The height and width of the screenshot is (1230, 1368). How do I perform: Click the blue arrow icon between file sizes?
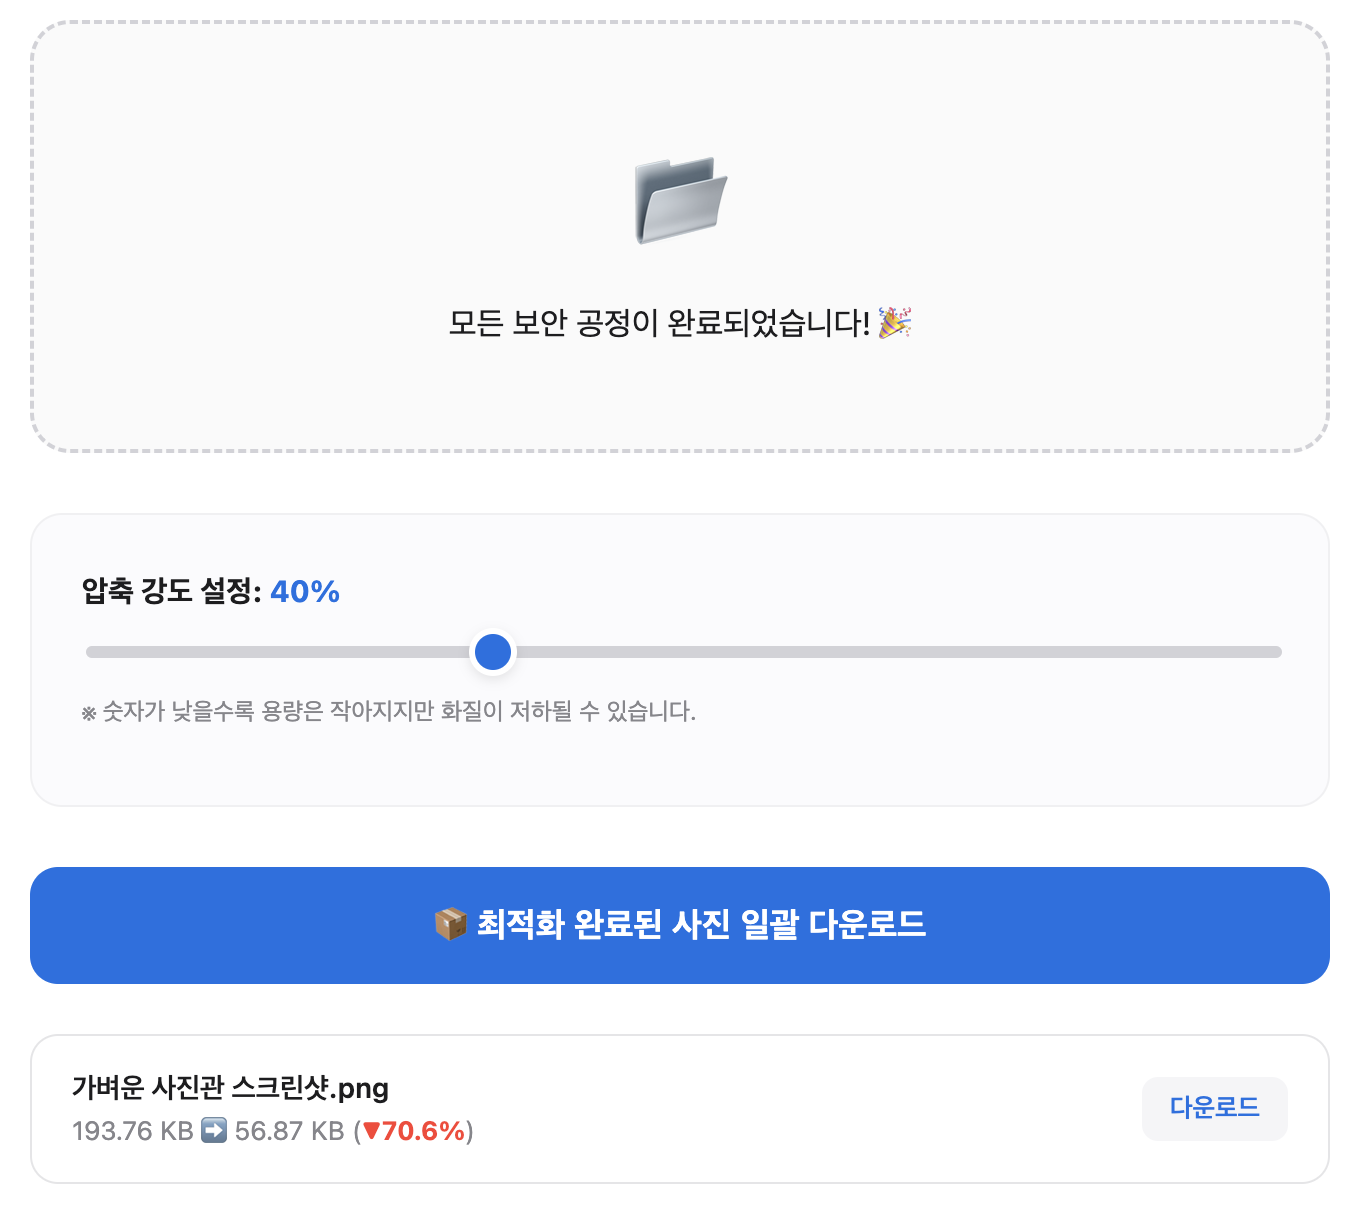pyautogui.click(x=215, y=1131)
